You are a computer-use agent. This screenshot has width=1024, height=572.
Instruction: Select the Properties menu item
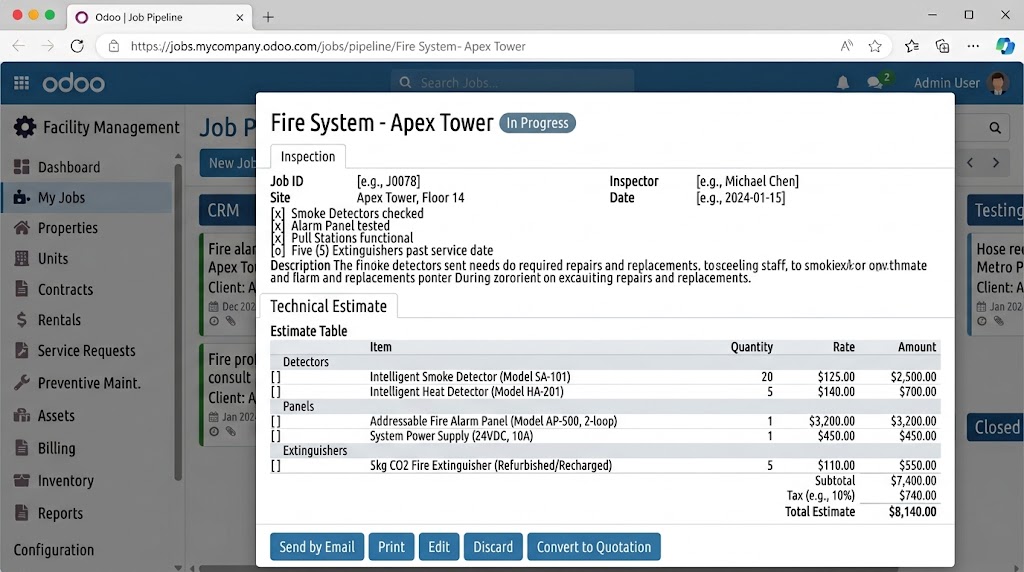[68, 228]
